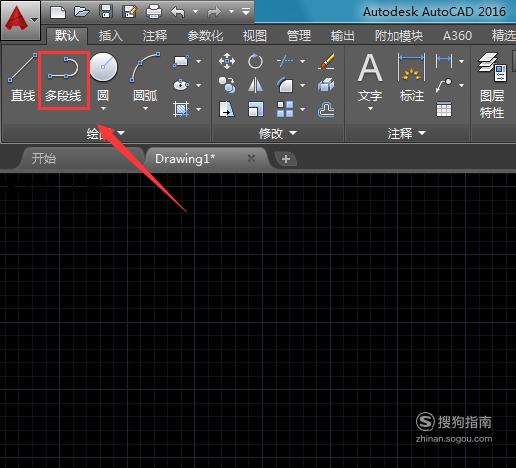
Task: Select the Array tool
Action: (285, 109)
